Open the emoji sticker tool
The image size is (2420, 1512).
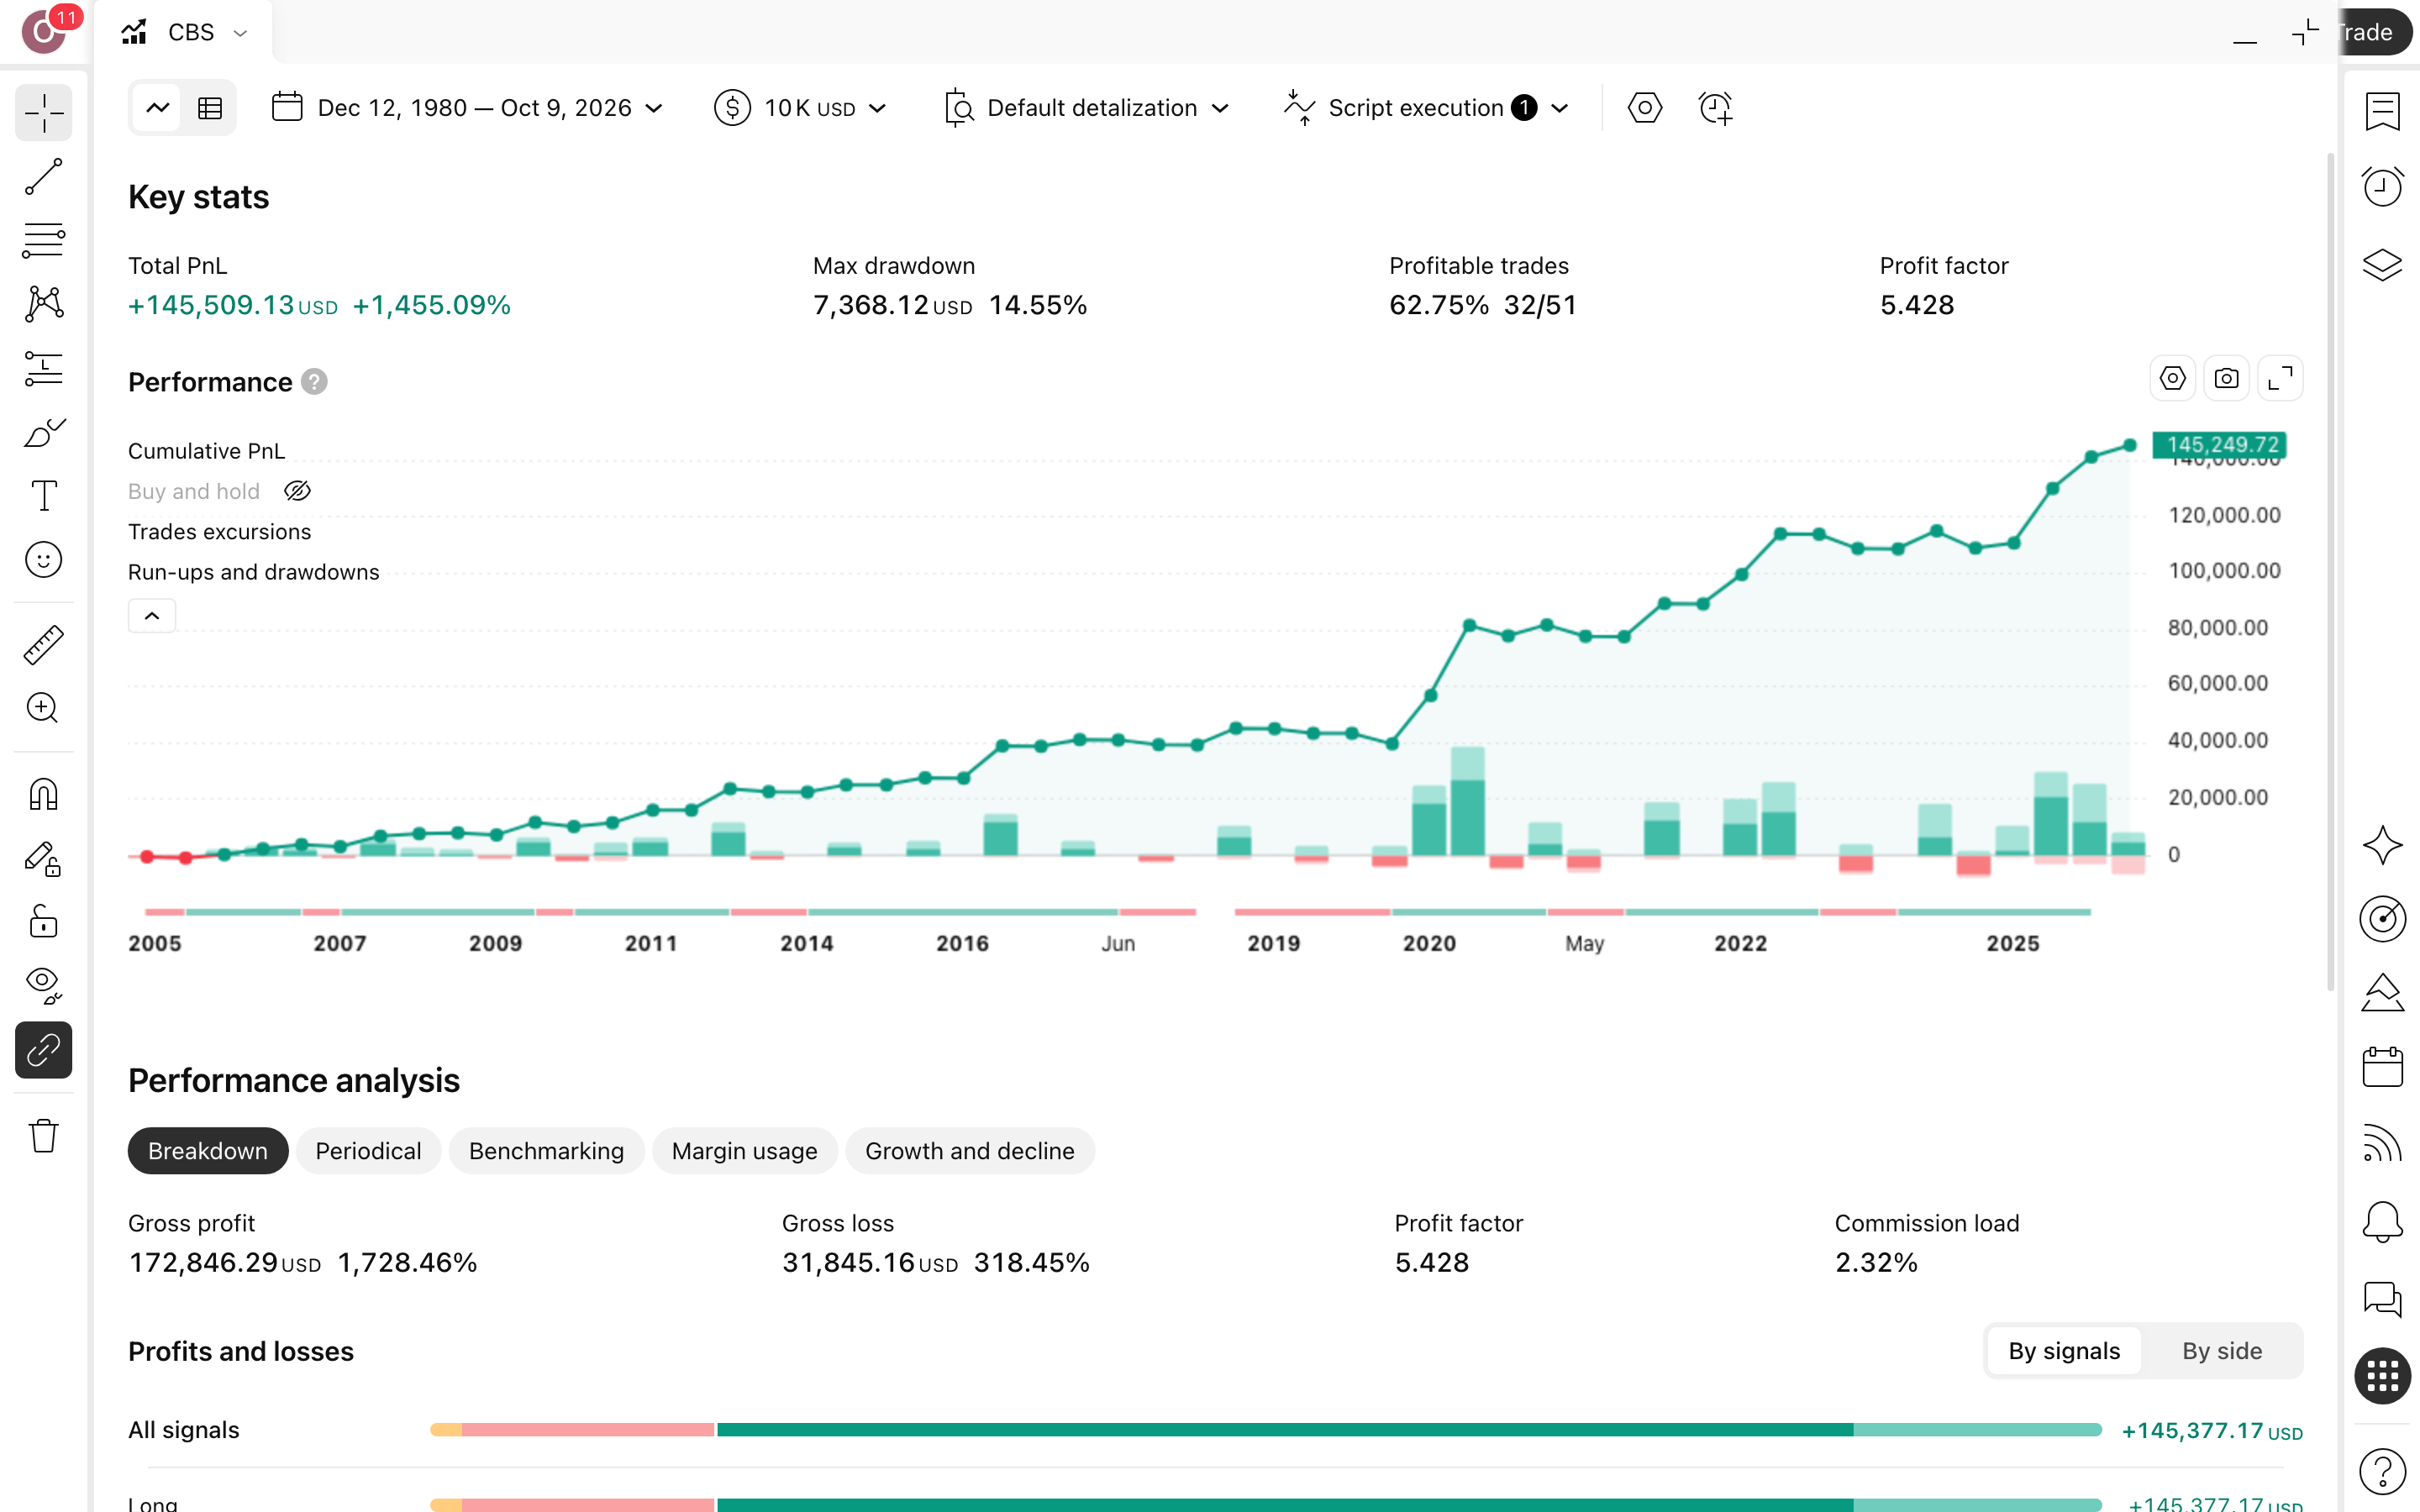click(x=44, y=559)
